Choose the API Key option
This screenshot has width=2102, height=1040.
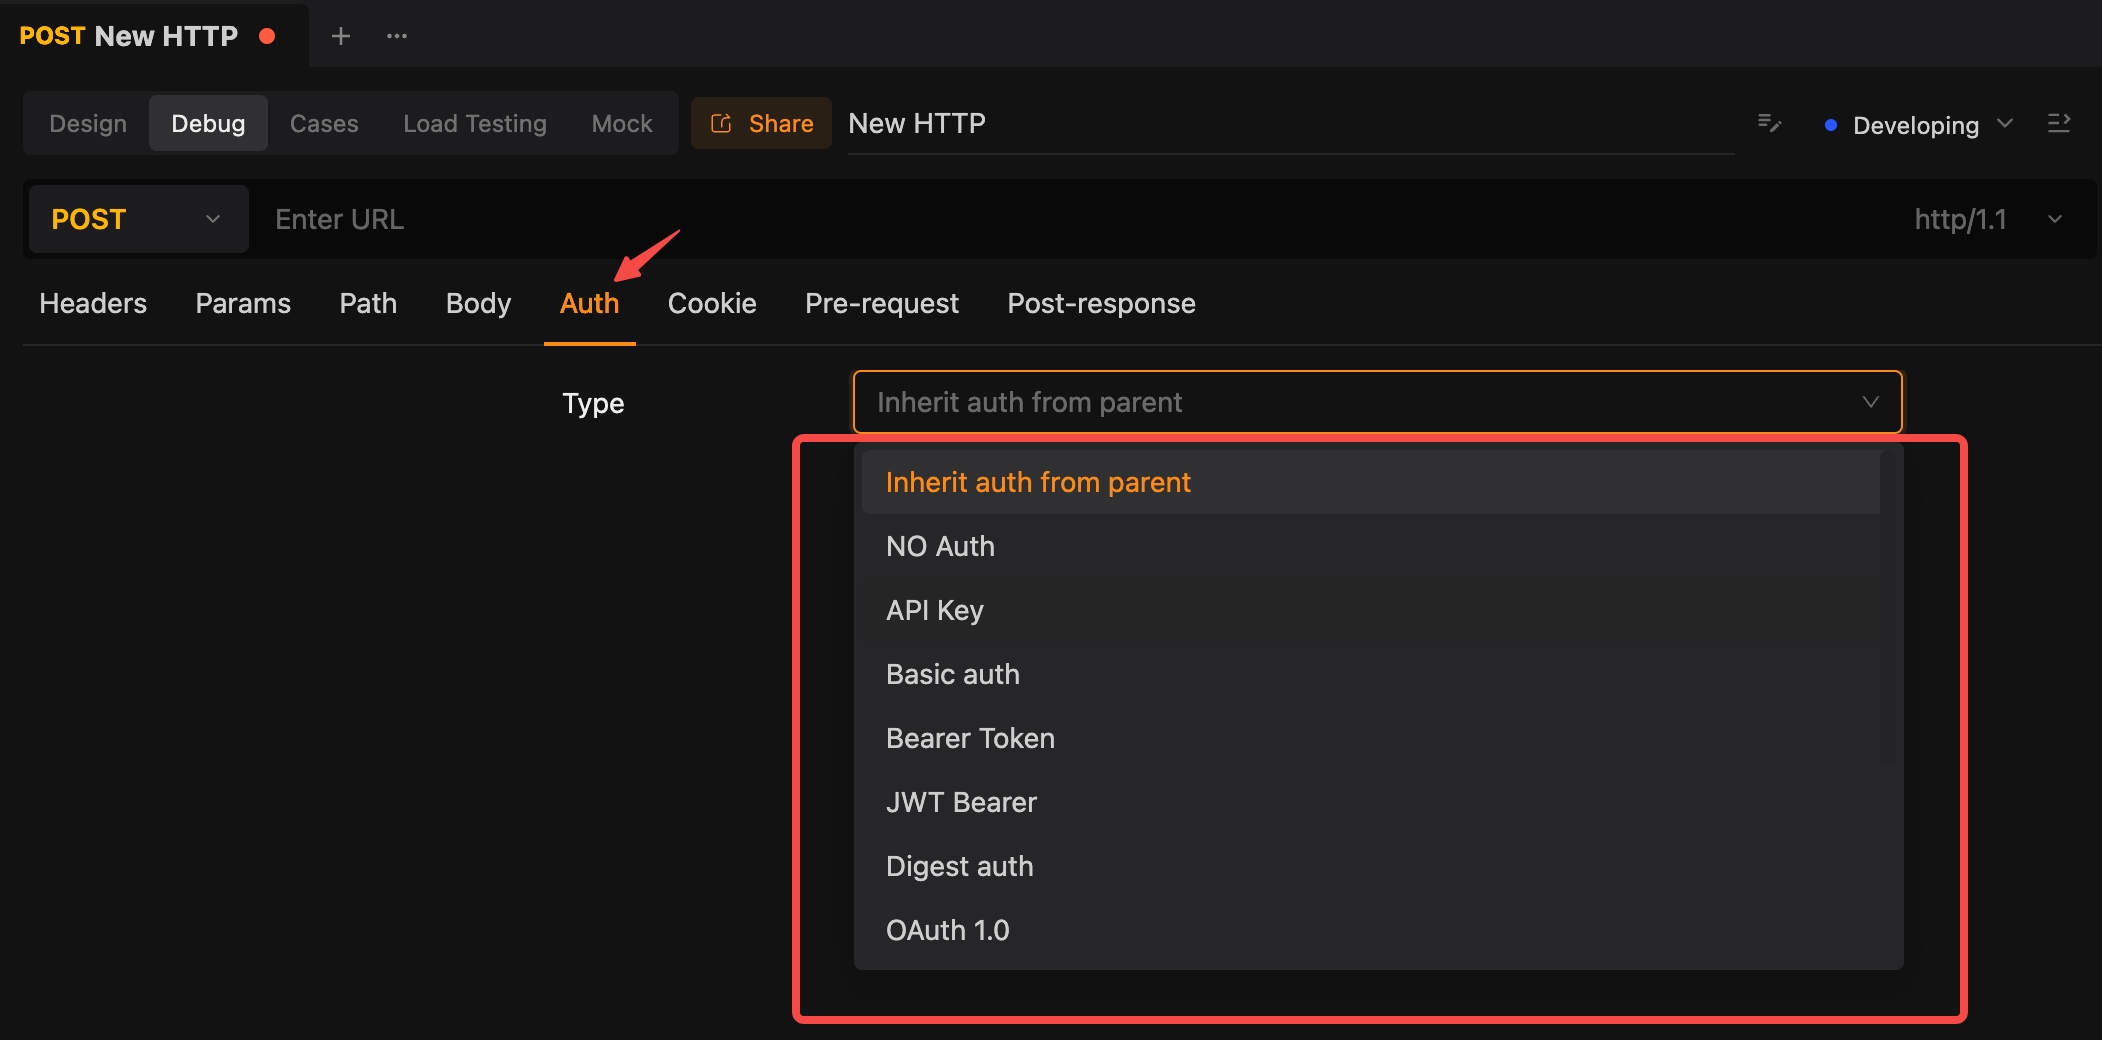1371,610
